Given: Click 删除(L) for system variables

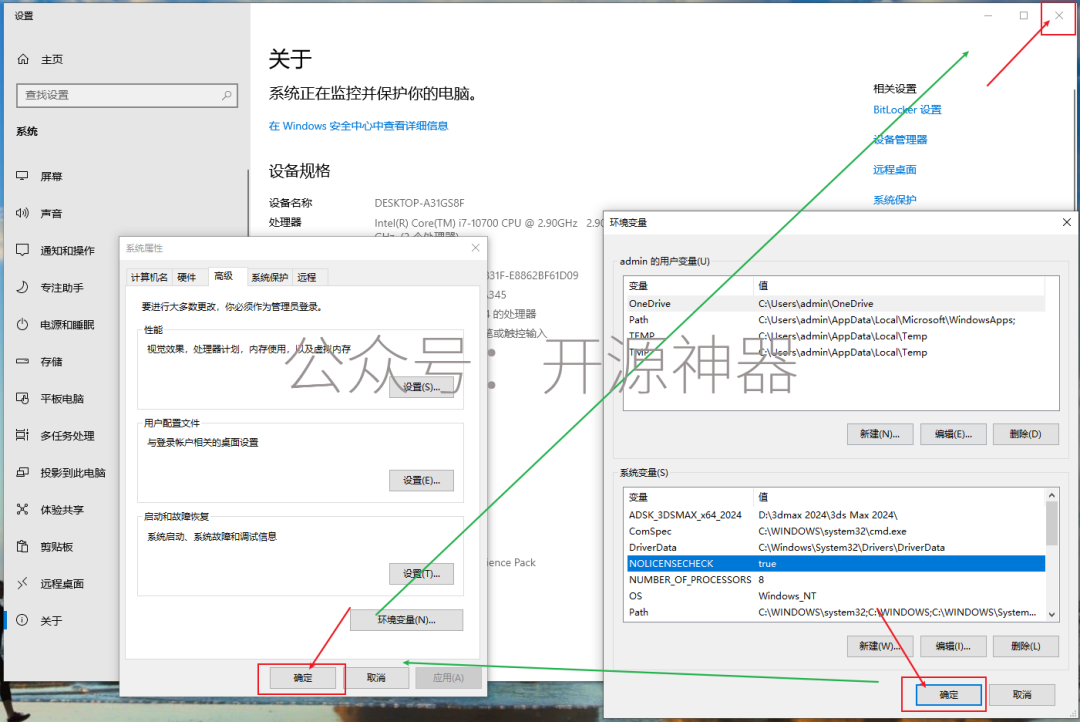Looking at the screenshot, I should [1026, 646].
